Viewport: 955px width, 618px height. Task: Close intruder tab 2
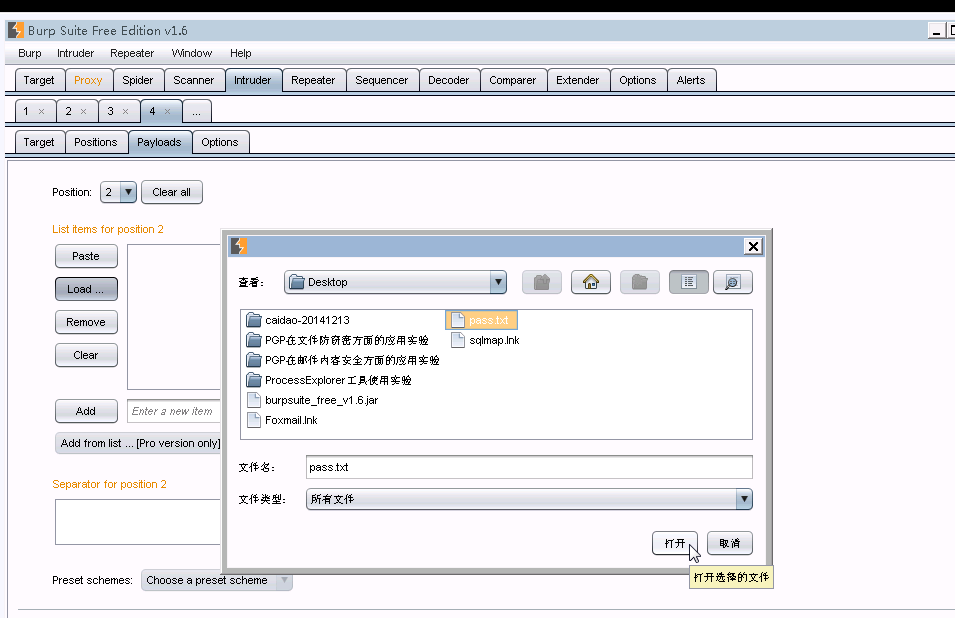point(83,111)
